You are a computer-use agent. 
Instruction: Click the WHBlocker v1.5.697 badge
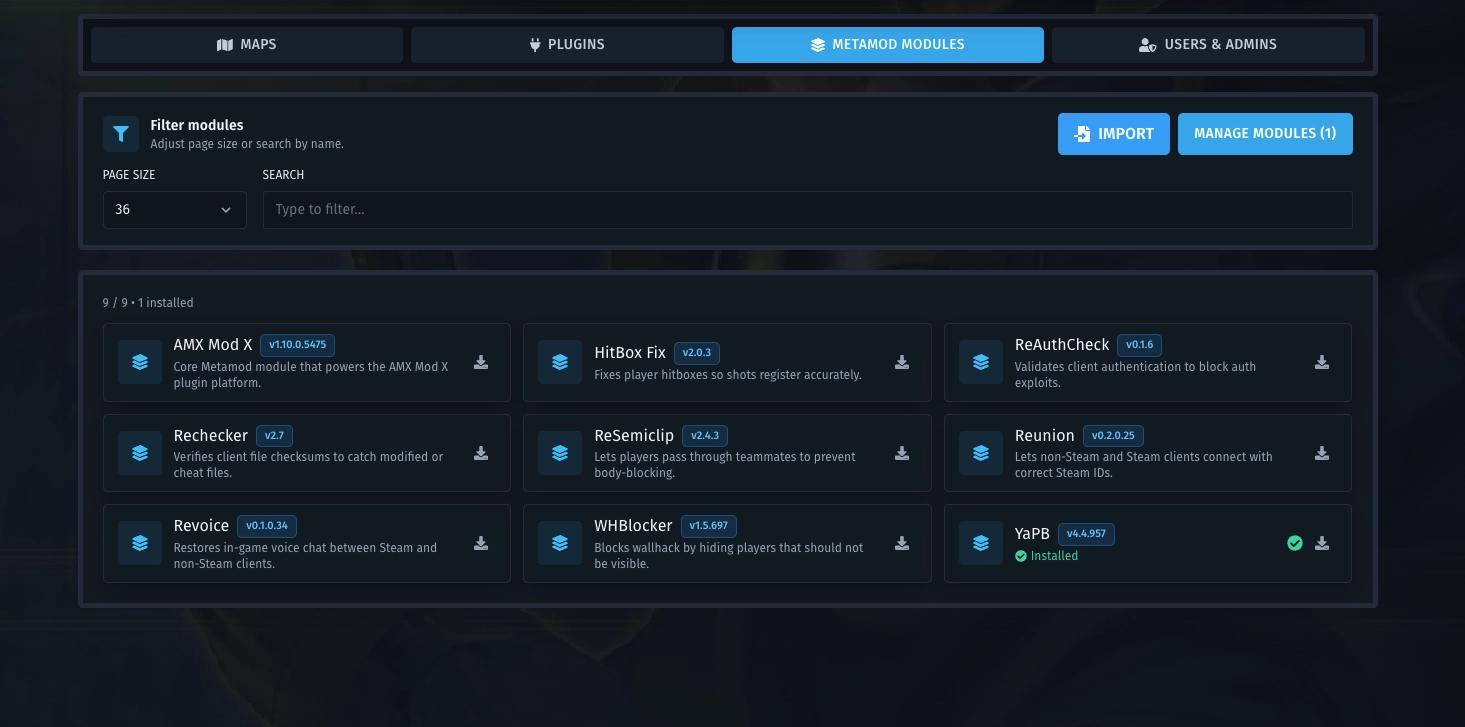708,526
